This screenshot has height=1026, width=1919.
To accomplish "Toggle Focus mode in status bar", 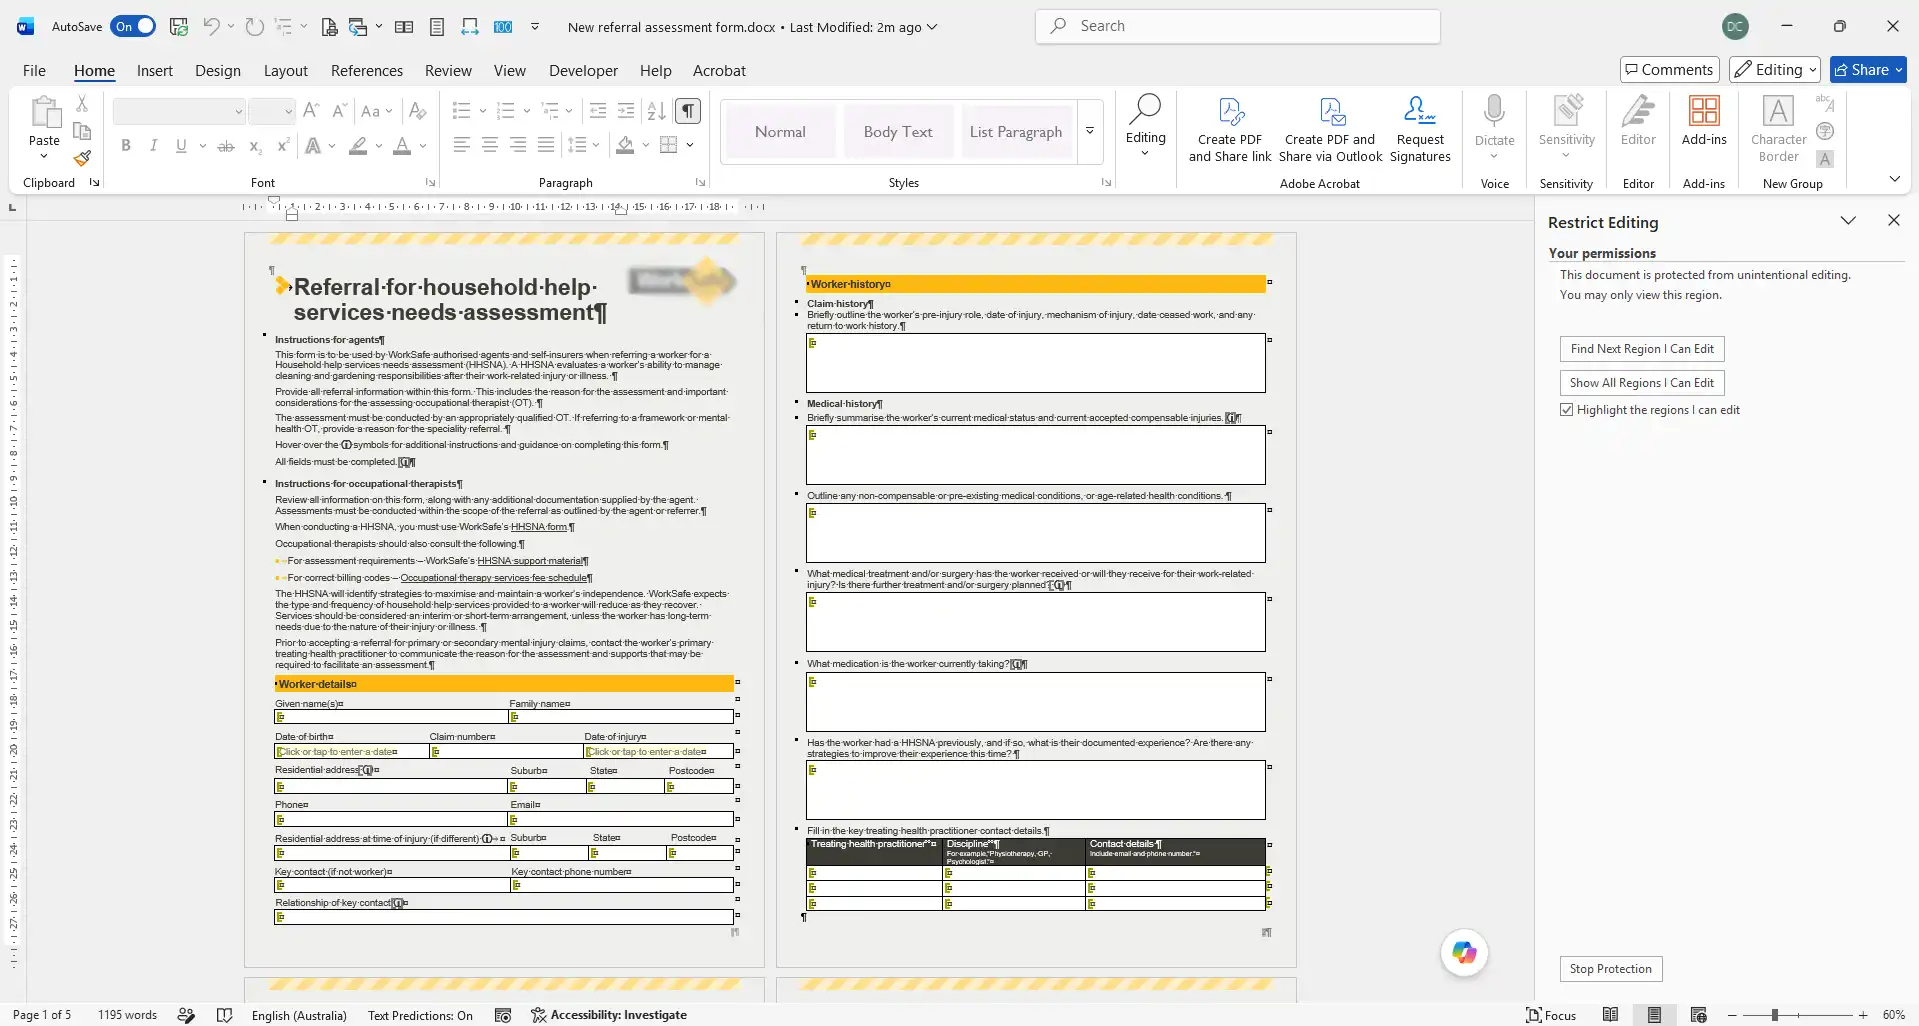I will tap(1551, 1015).
